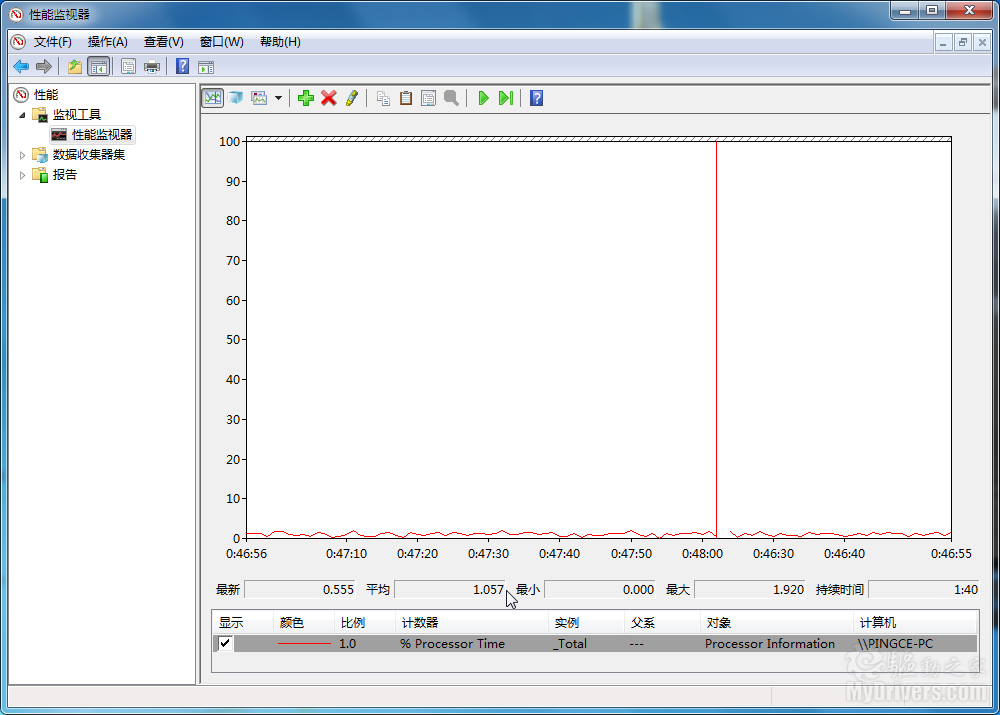Uncheck the % Processor Time display checkbox
Image resolution: width=1000 pixels, height=715 pixels.
(225, 644)
